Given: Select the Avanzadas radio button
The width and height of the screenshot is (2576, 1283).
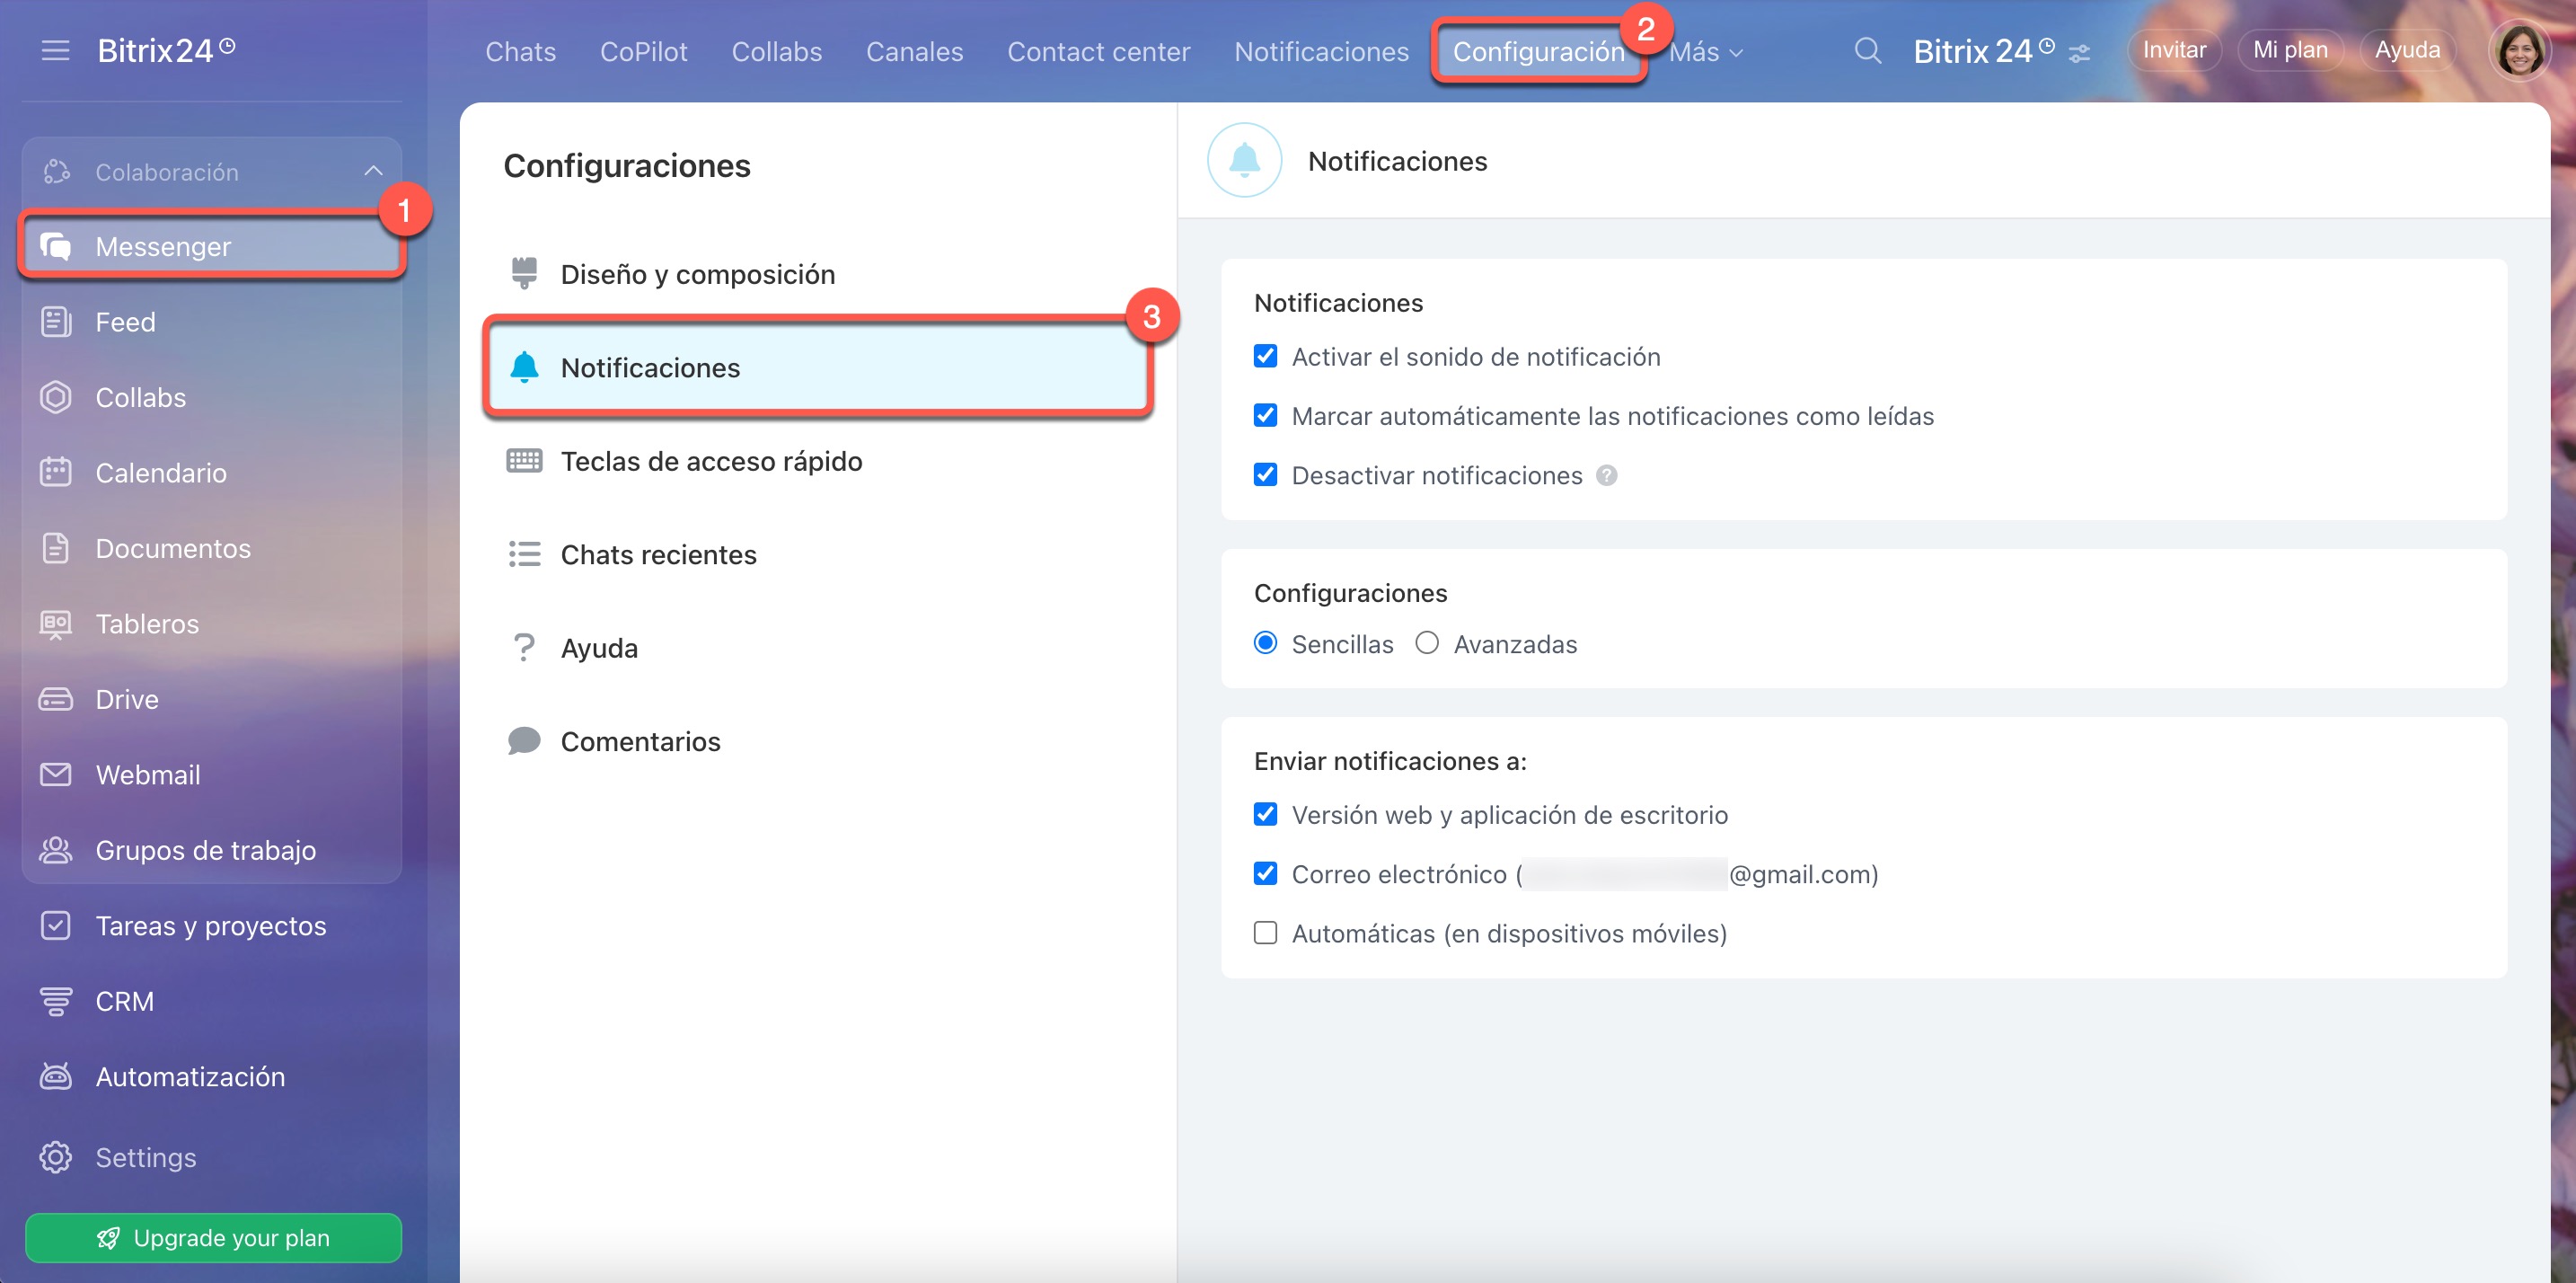Looking at the screenshot, I should [x=1427, y=643].
